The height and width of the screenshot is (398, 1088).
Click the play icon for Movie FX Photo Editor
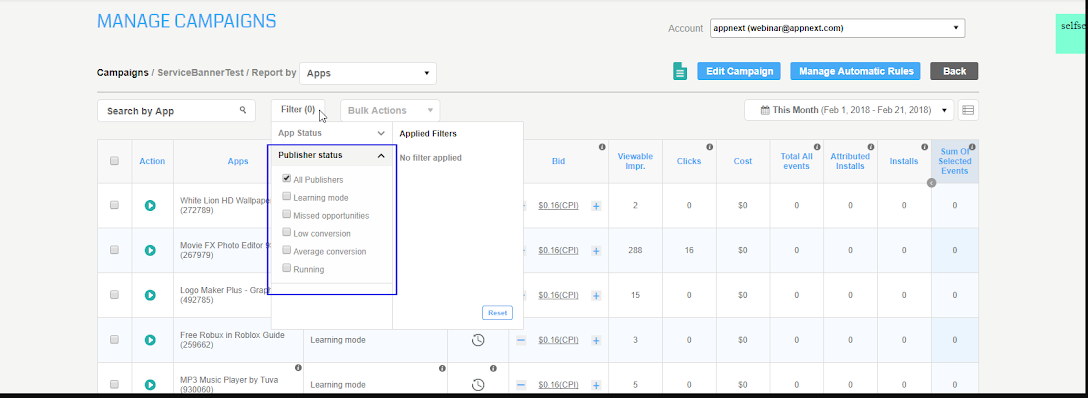pyautogui.click(x=150, y=250)
